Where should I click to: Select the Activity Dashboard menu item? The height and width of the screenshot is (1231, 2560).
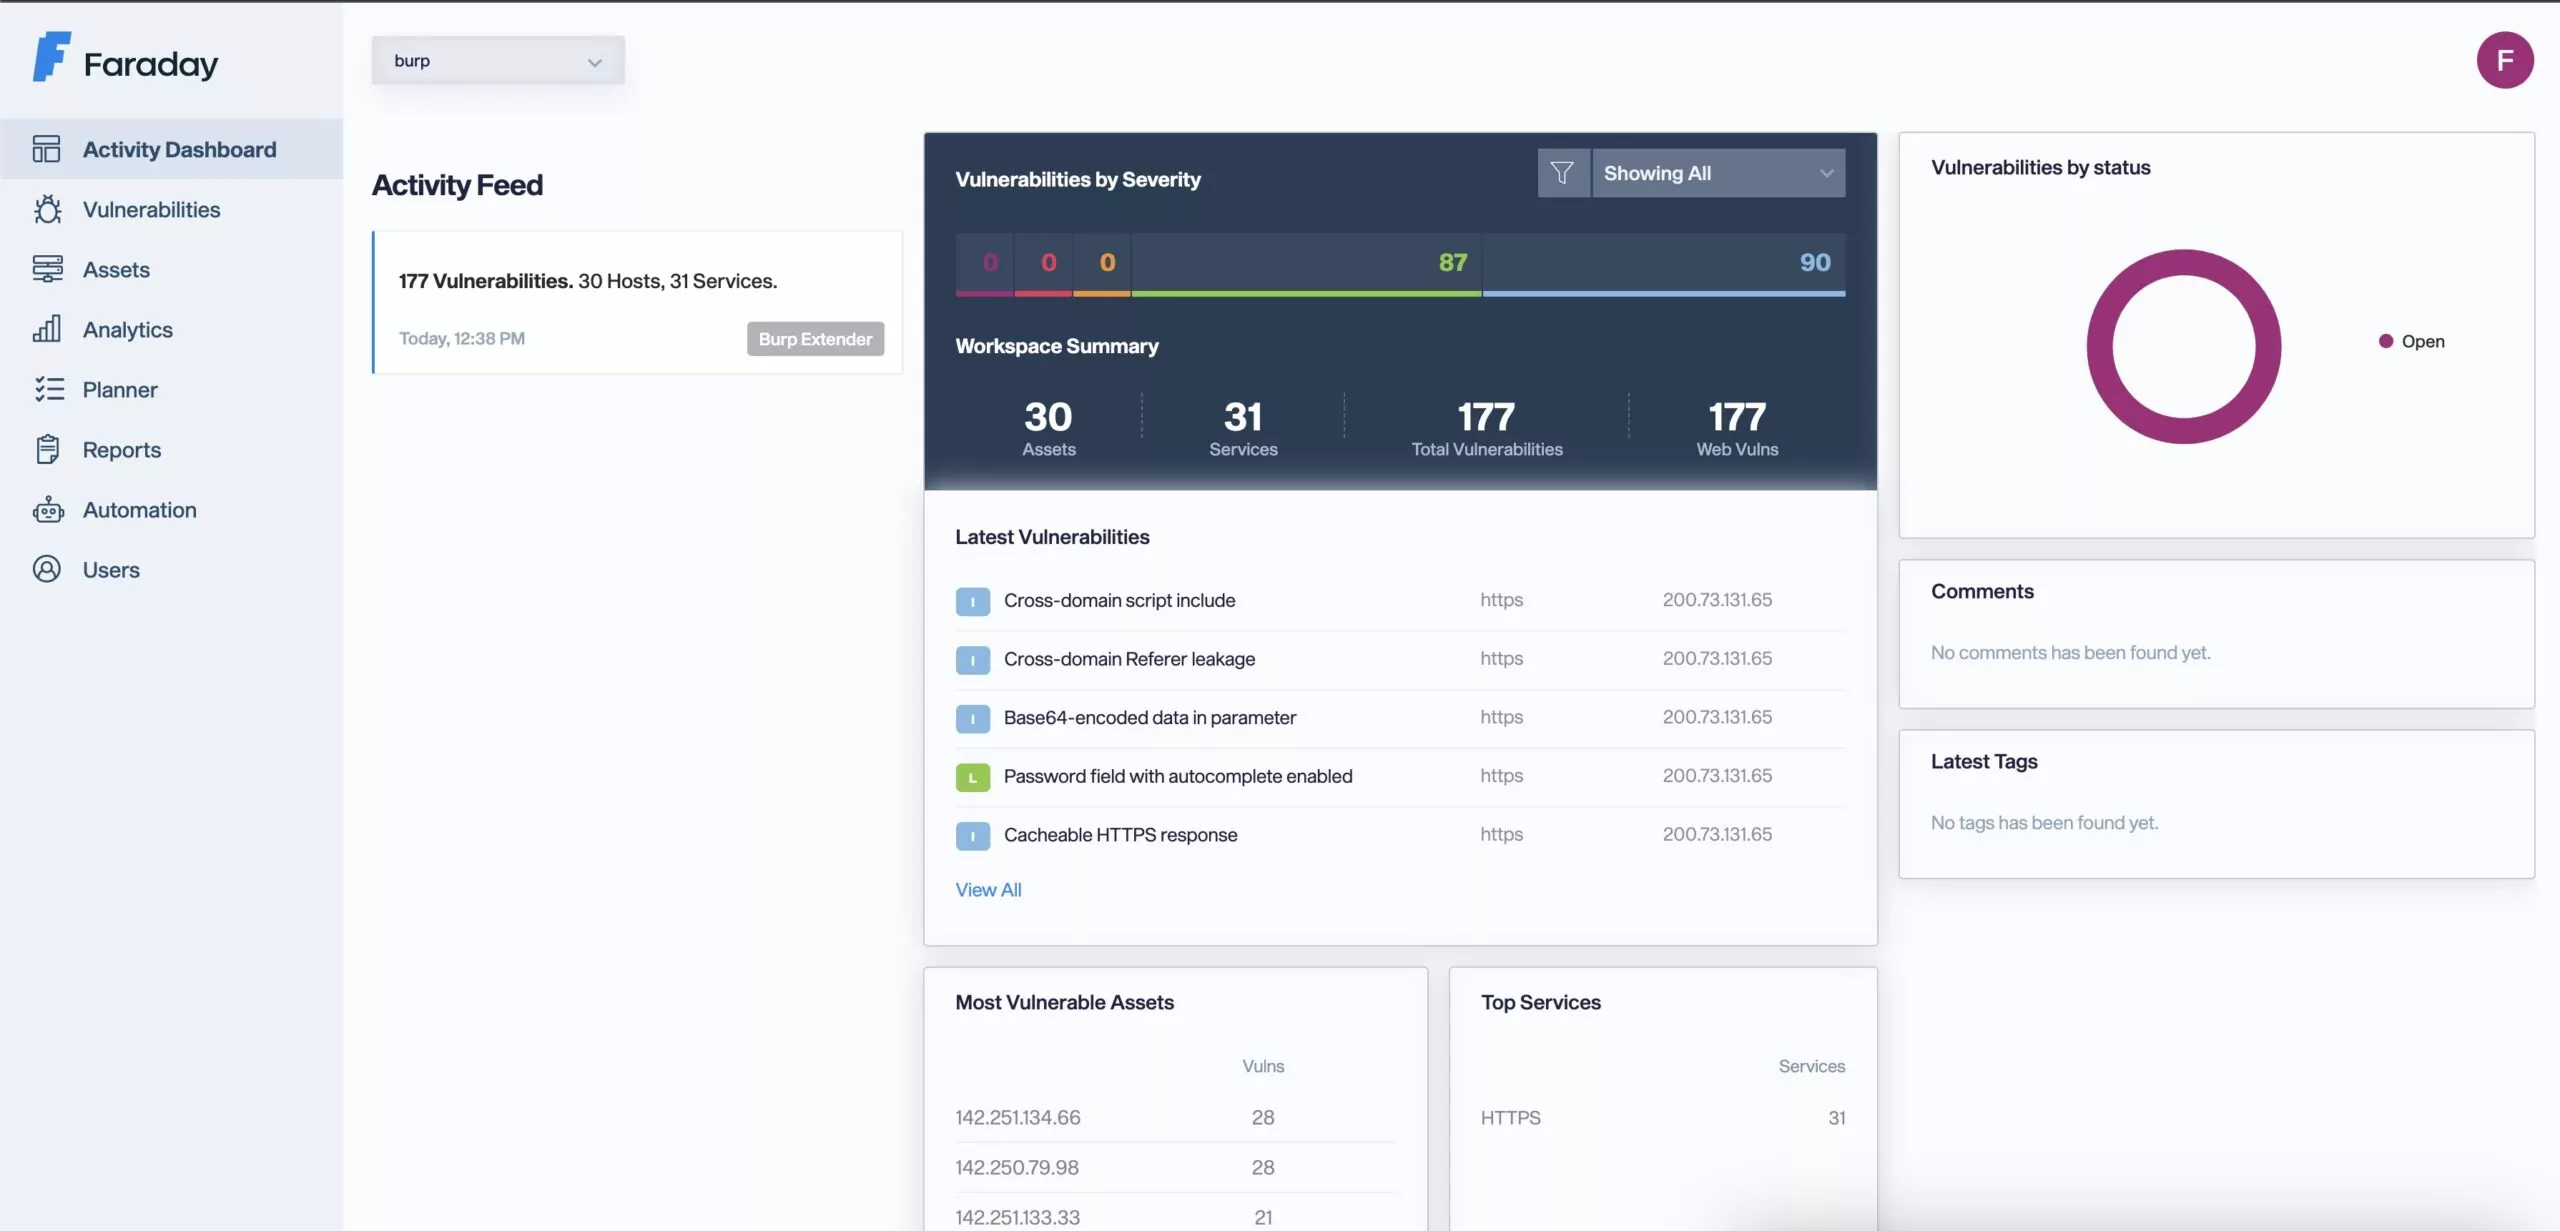(179, 149)
